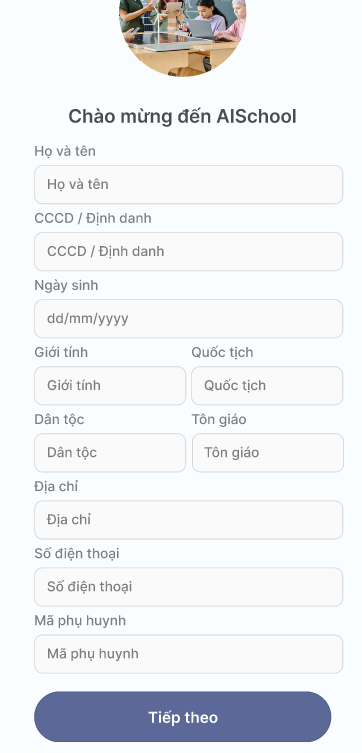The image size is (362, 753).
Task: Click the CCCD / Định danh label above its field
Action: tap(93, 219)
